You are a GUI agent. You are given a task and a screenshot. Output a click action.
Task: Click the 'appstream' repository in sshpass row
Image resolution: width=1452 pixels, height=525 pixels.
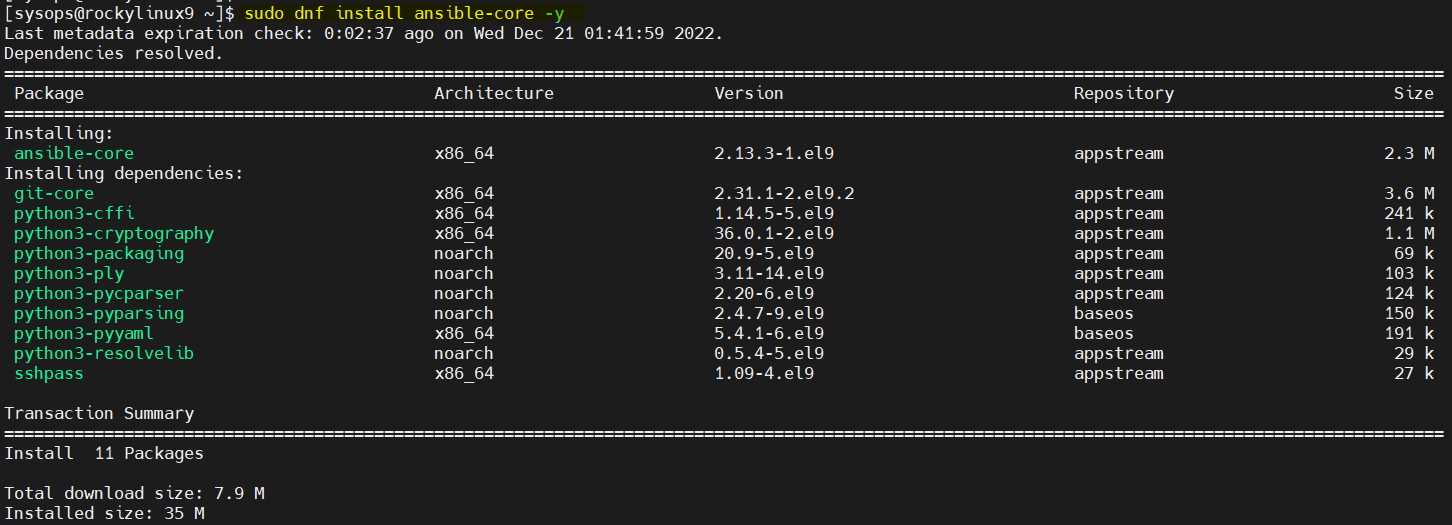pos(1119,373)
